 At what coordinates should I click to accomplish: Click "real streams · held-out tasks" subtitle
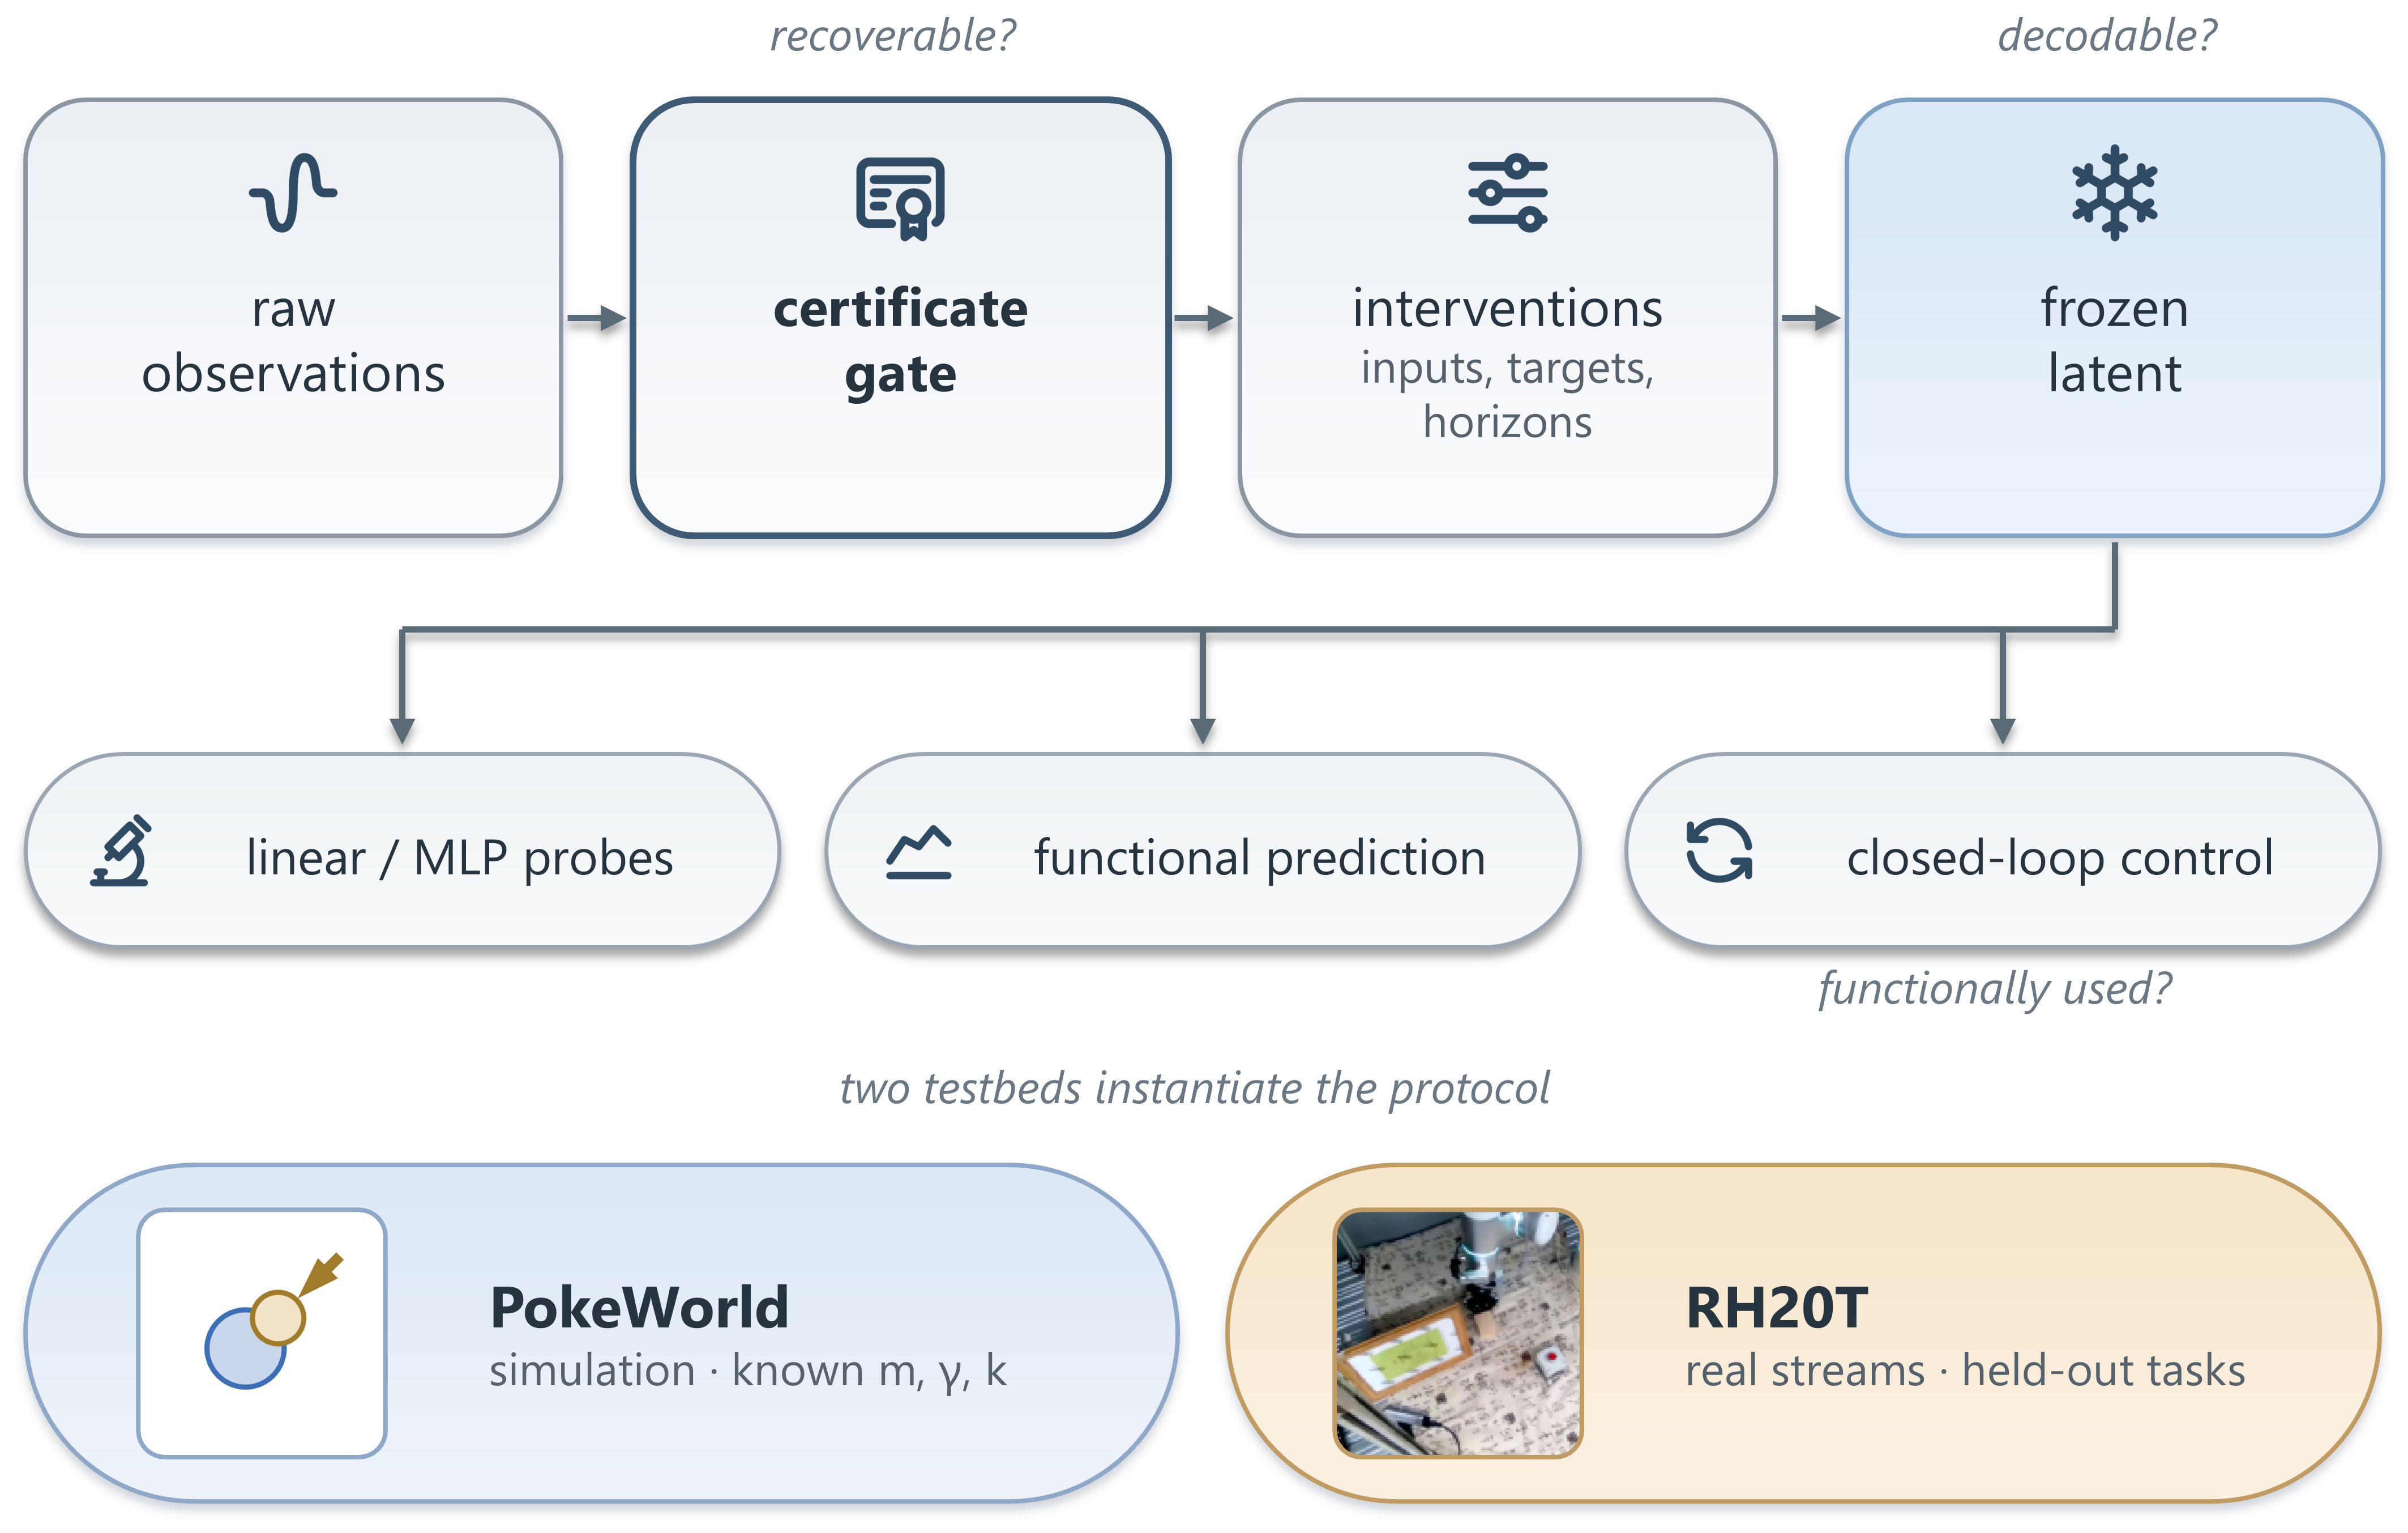coord(1966,1370)
